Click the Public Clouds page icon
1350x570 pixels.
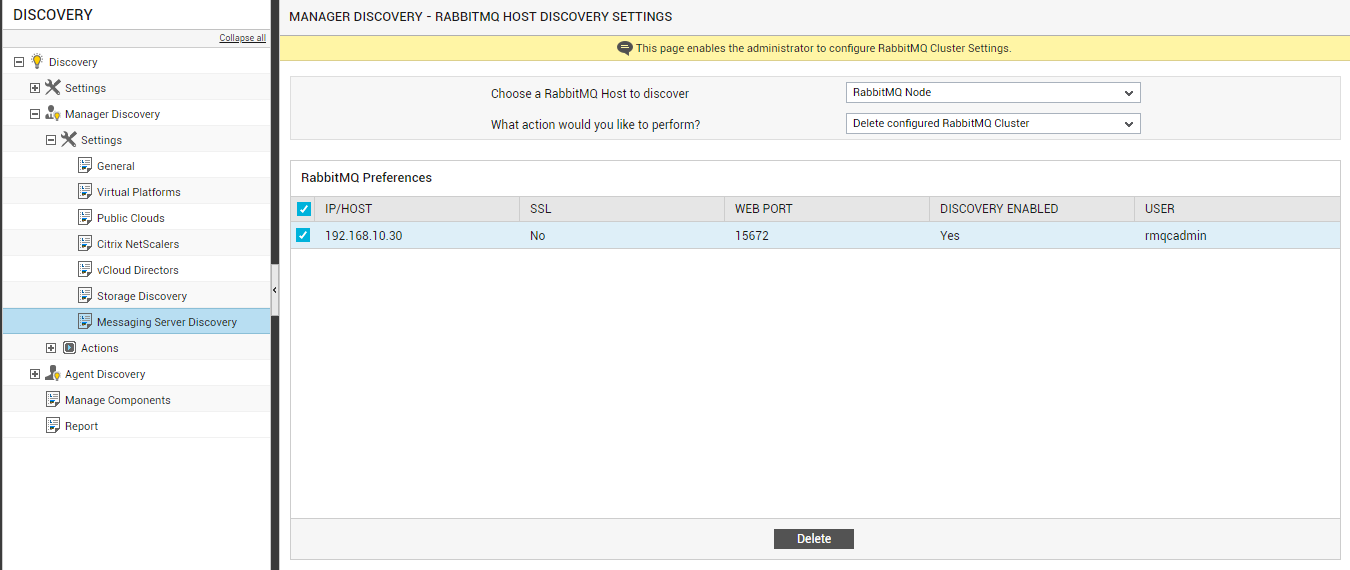click(x=85, y=217)
